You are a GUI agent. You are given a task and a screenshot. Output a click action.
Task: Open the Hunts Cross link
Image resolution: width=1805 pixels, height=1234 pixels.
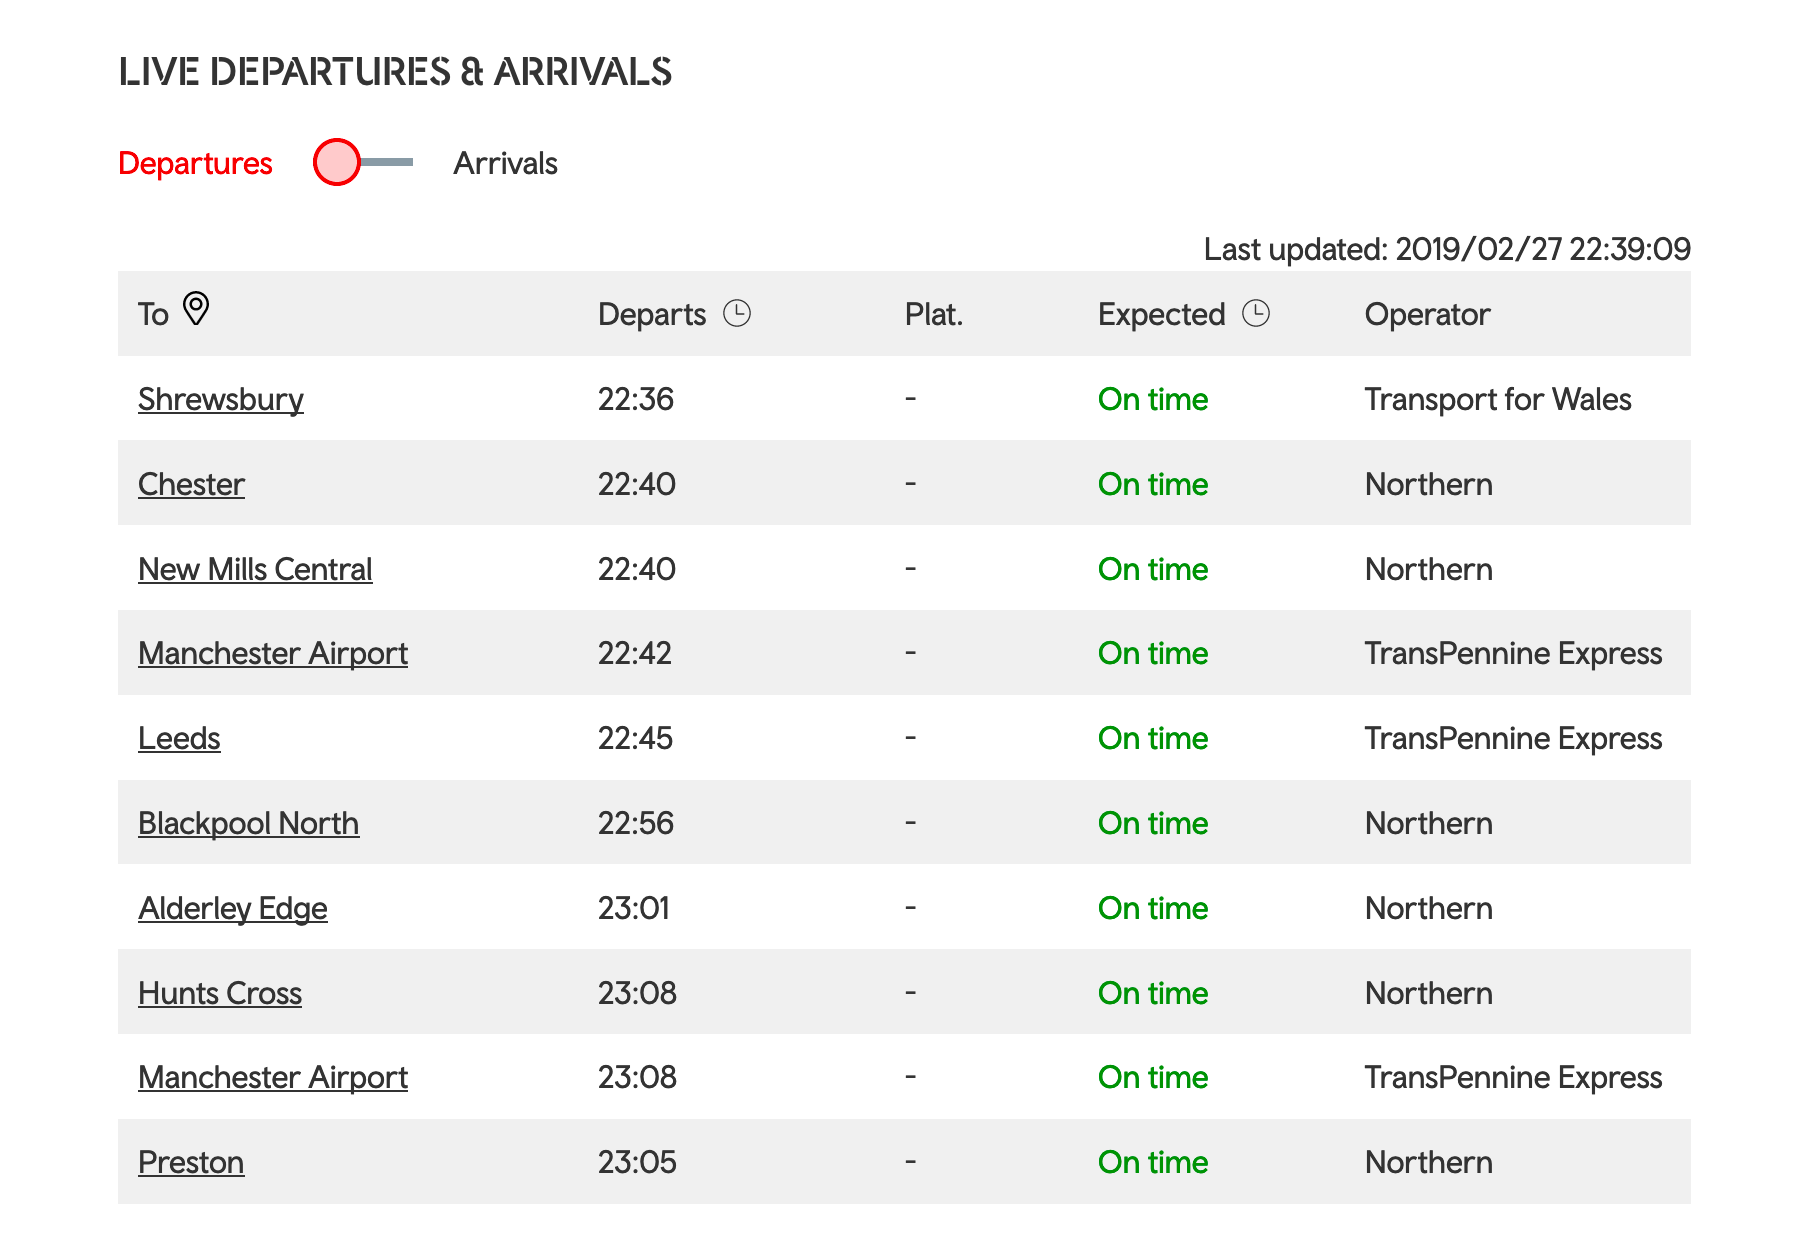click(x=220, y=993)
